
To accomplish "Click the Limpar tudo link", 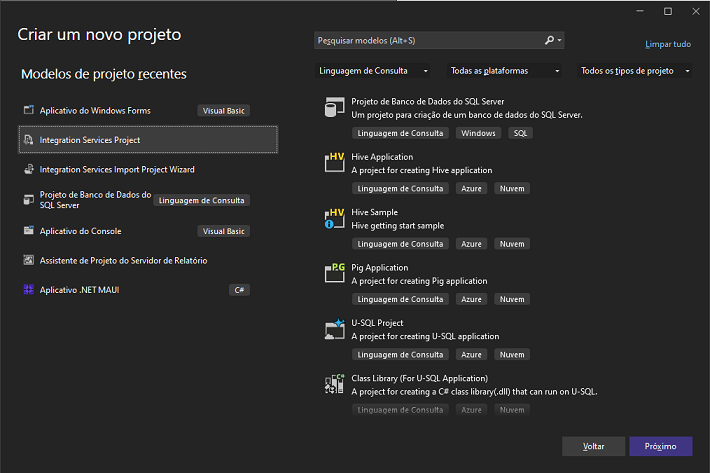I will pyautogui.click(x=668, y=44).
